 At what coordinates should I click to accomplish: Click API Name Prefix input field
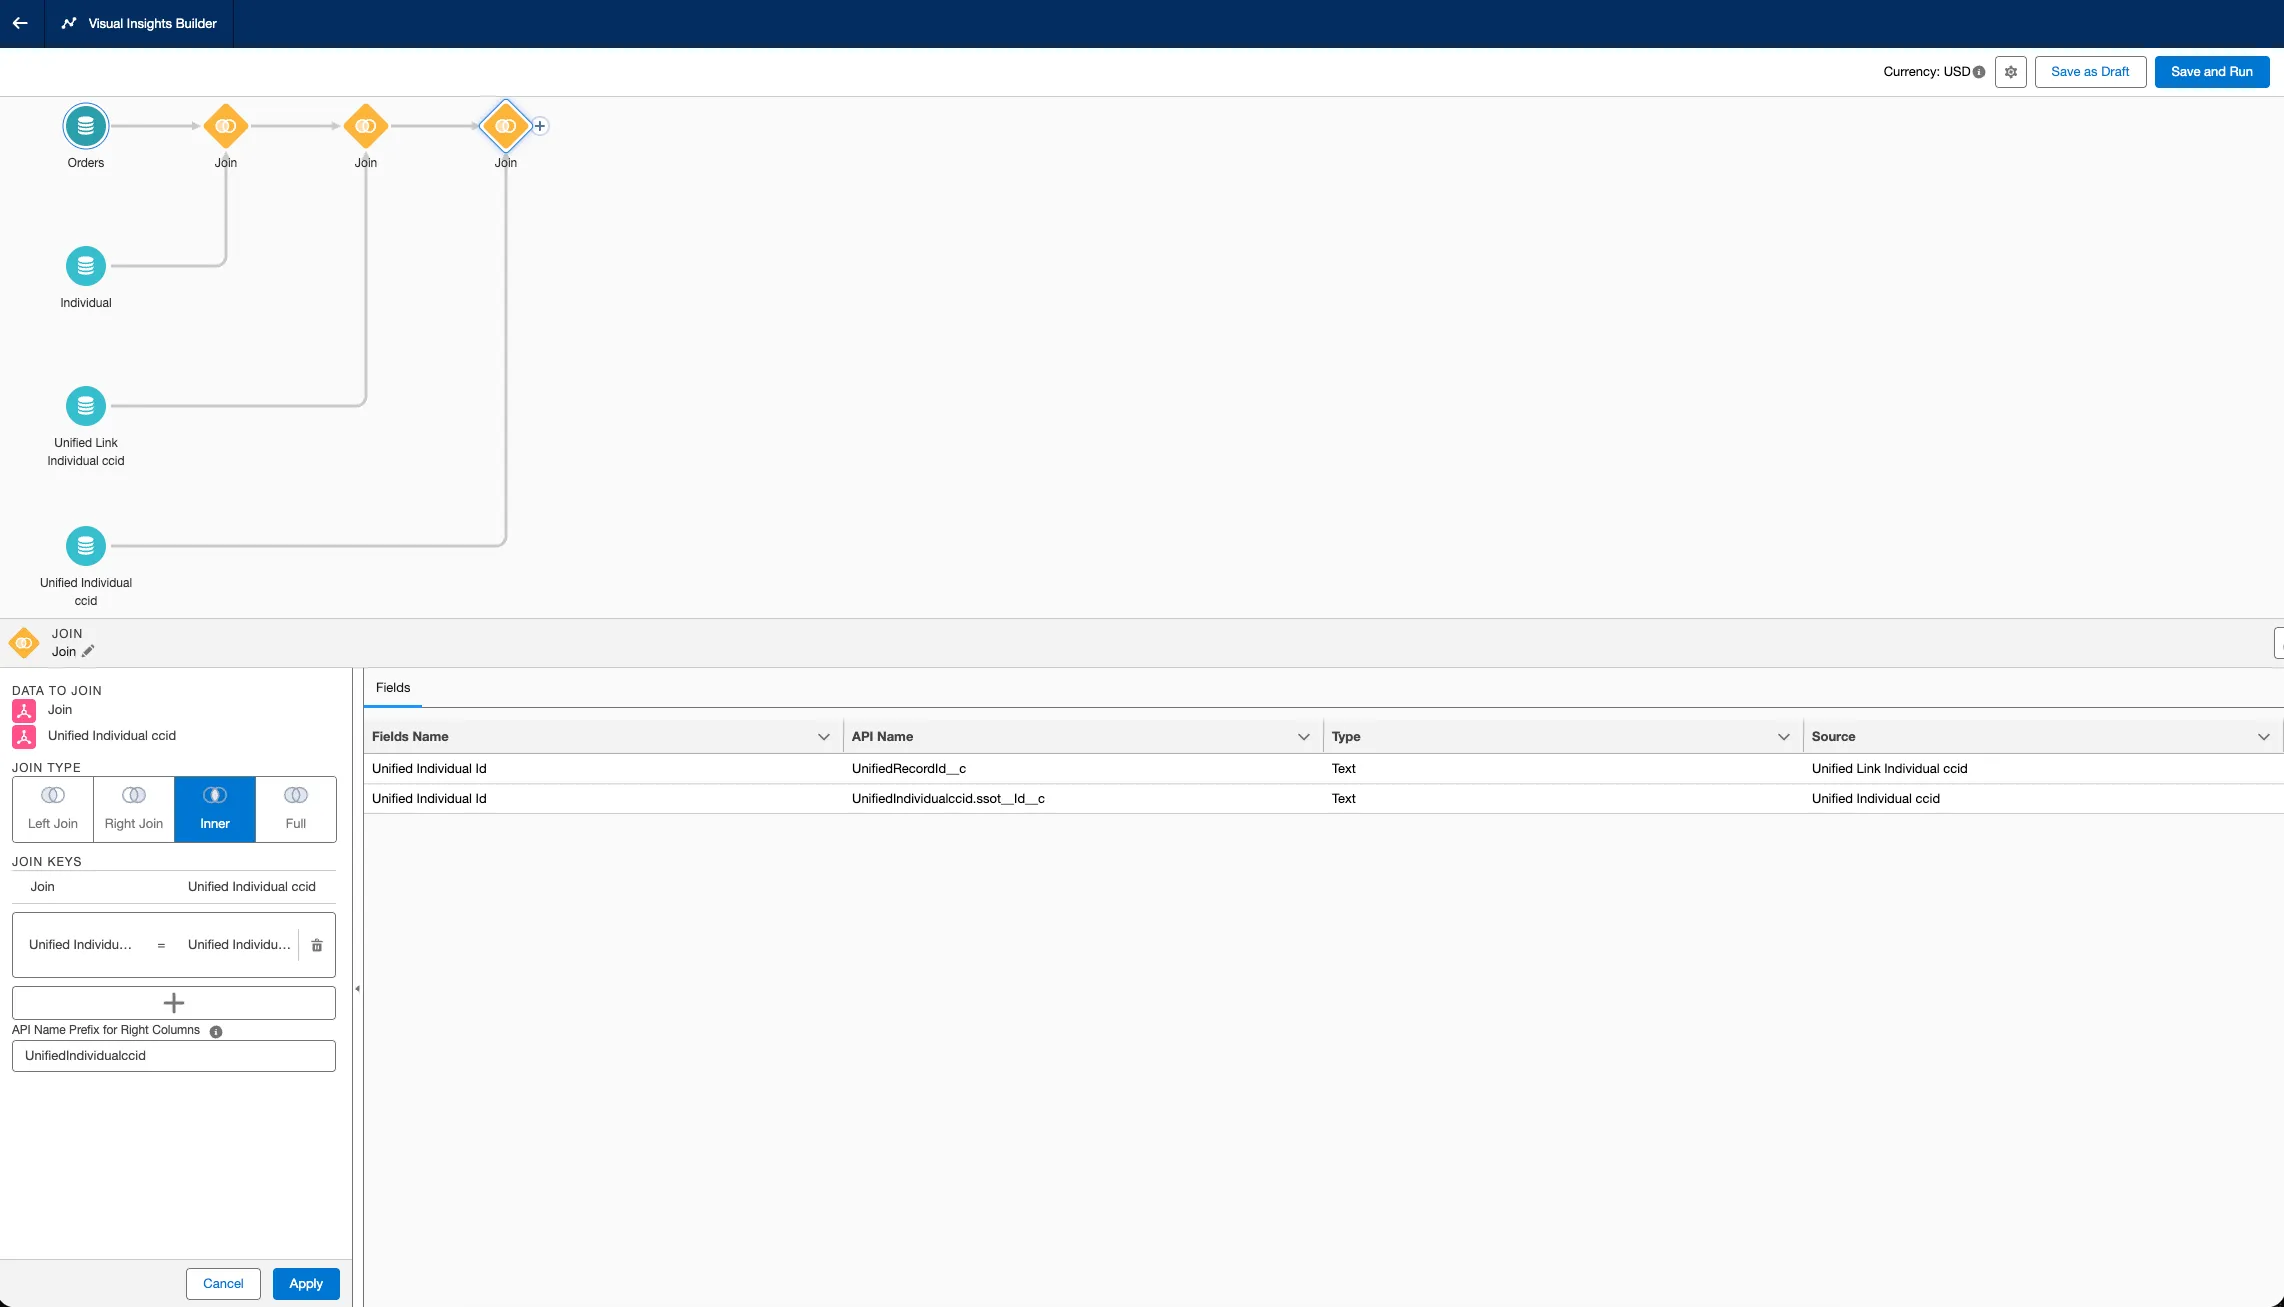coord(174,1056)
